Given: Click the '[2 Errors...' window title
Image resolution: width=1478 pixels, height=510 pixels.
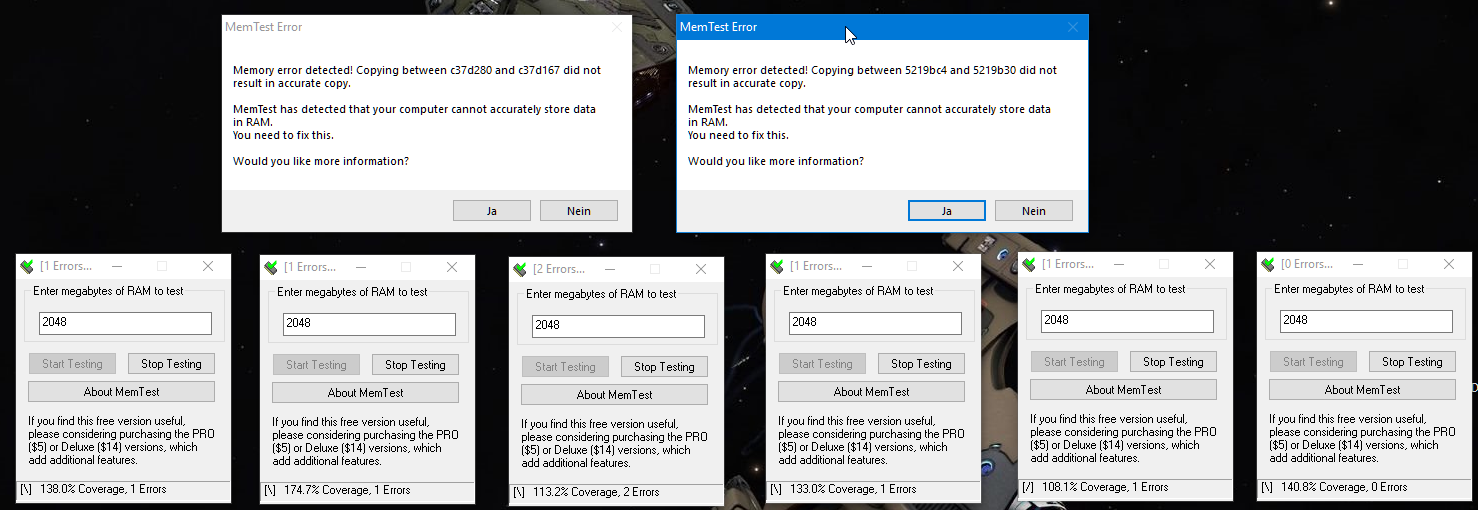Looking at the screenshot, I should 559,269.
